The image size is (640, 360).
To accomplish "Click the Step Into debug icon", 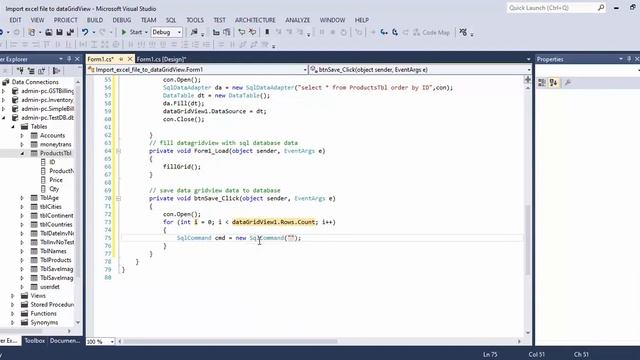I will (384, 32).
